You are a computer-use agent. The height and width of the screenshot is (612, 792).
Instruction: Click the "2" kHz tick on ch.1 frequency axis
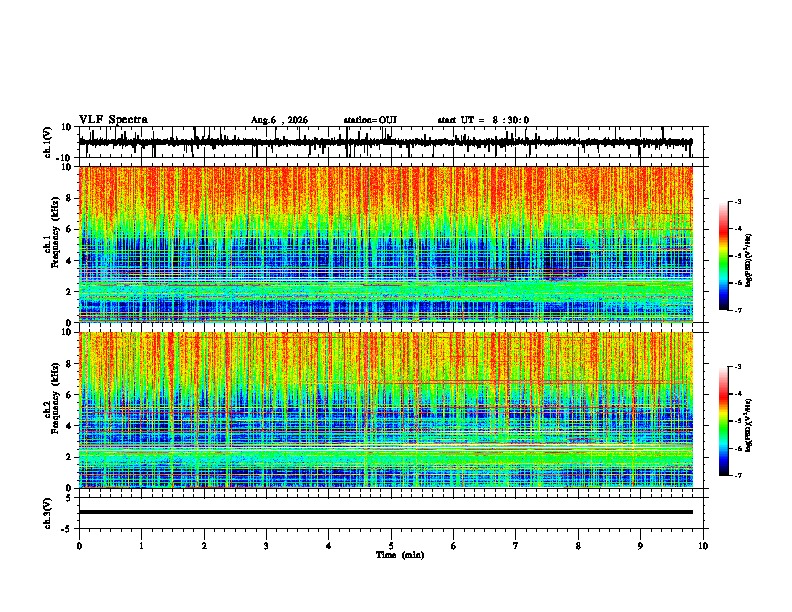69,292
